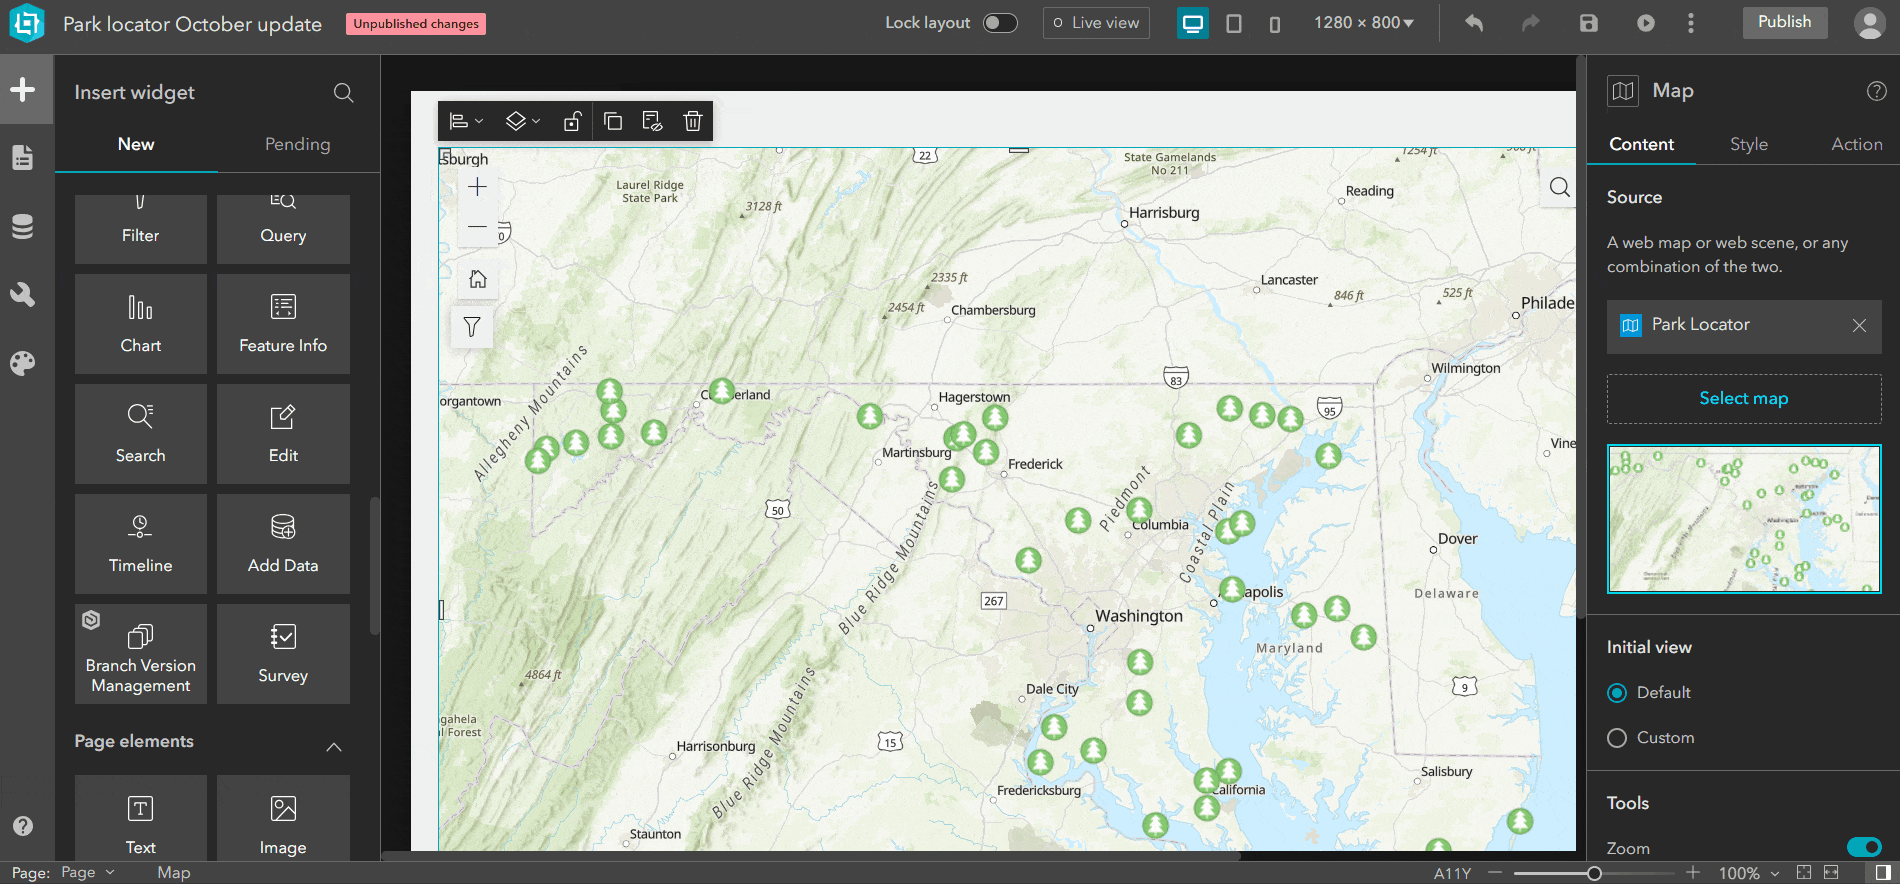This screenshot has height=884, width=1900.
Task: Lock the selected map widget position
Action: coord(572,121)
